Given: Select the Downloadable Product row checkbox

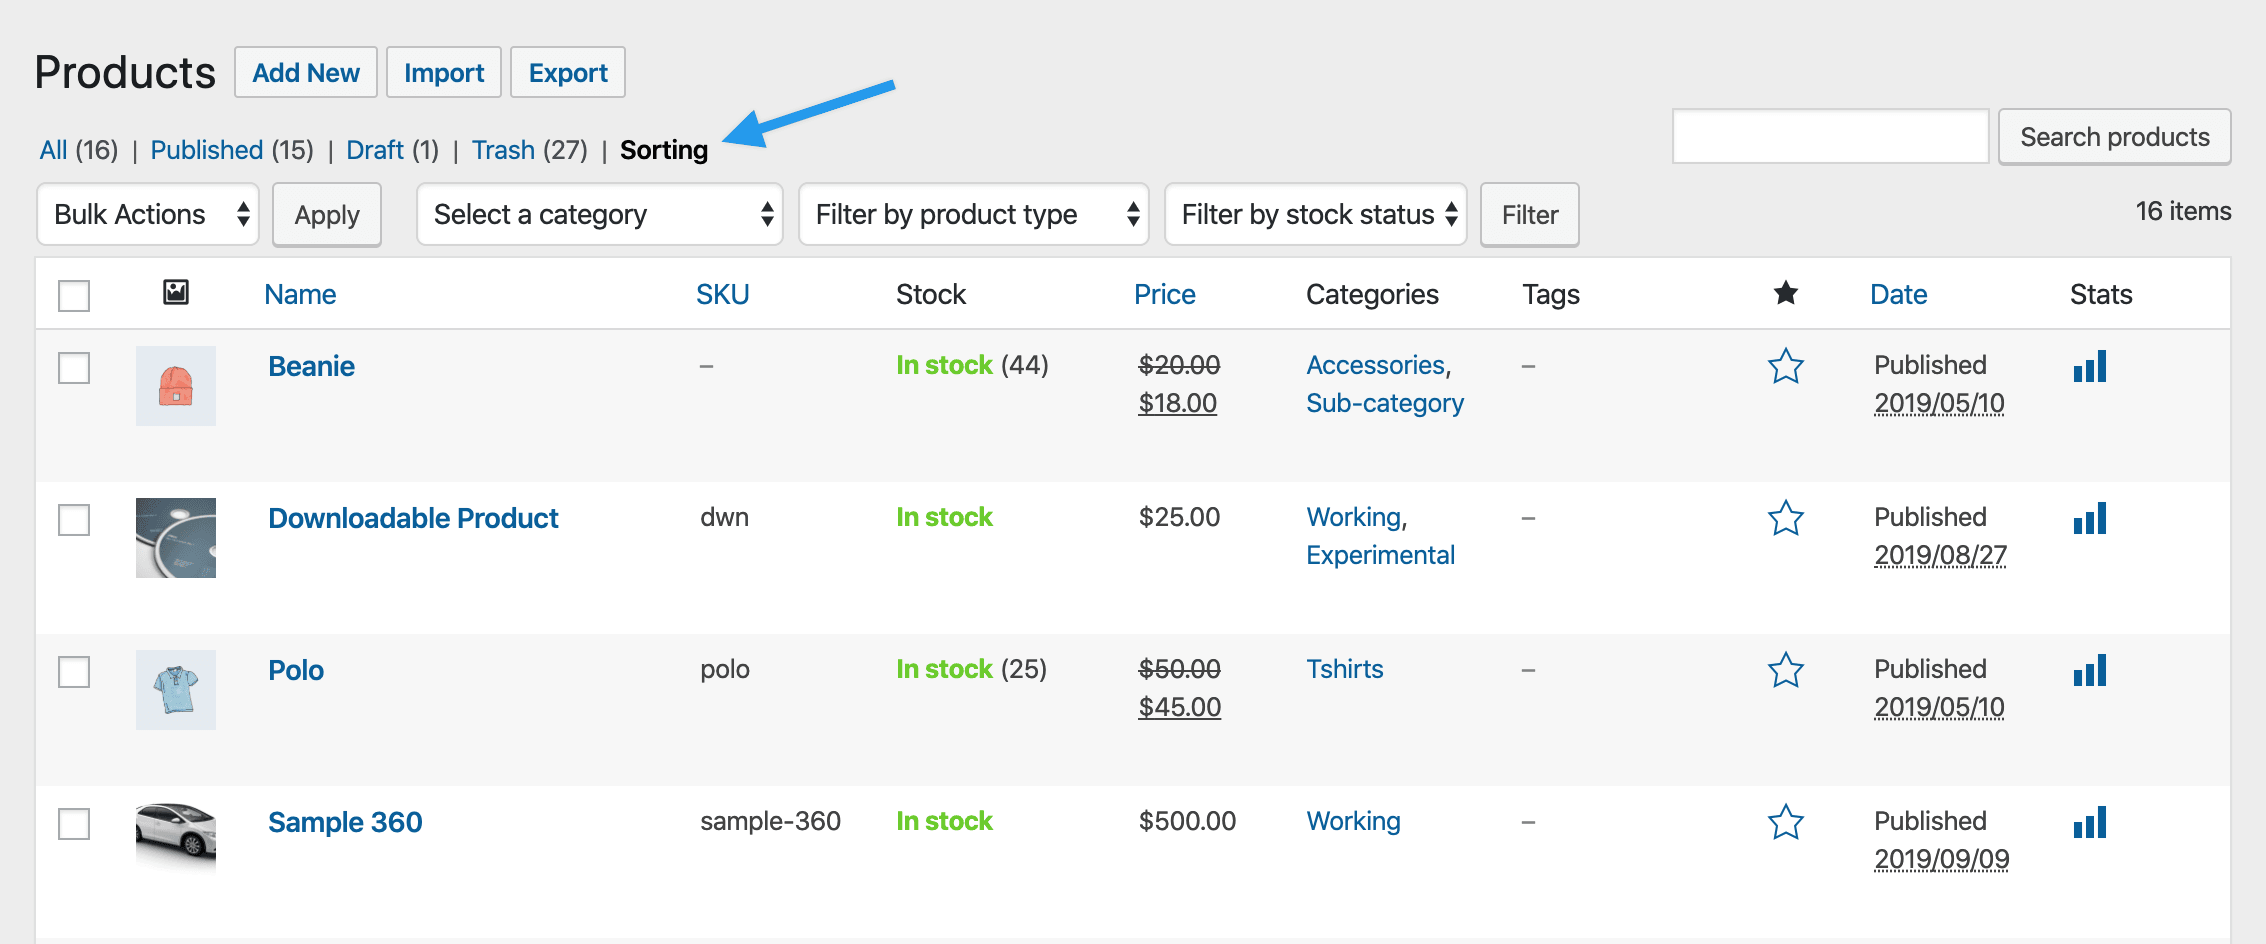Looking at the screenshot, I should [x=74, y=520].
